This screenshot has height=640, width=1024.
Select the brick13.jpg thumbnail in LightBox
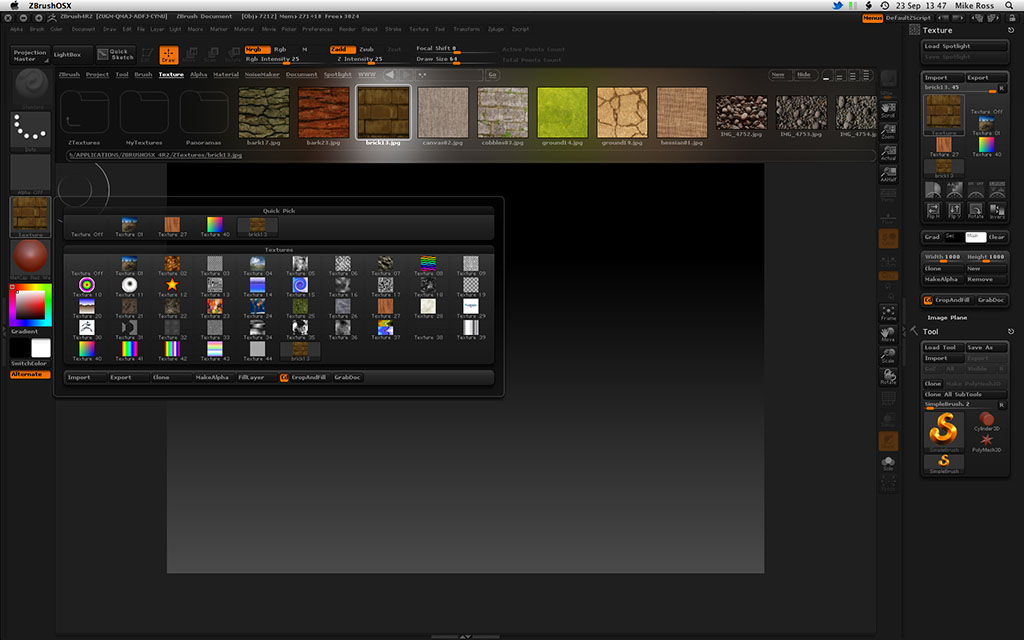pos(383,113)
